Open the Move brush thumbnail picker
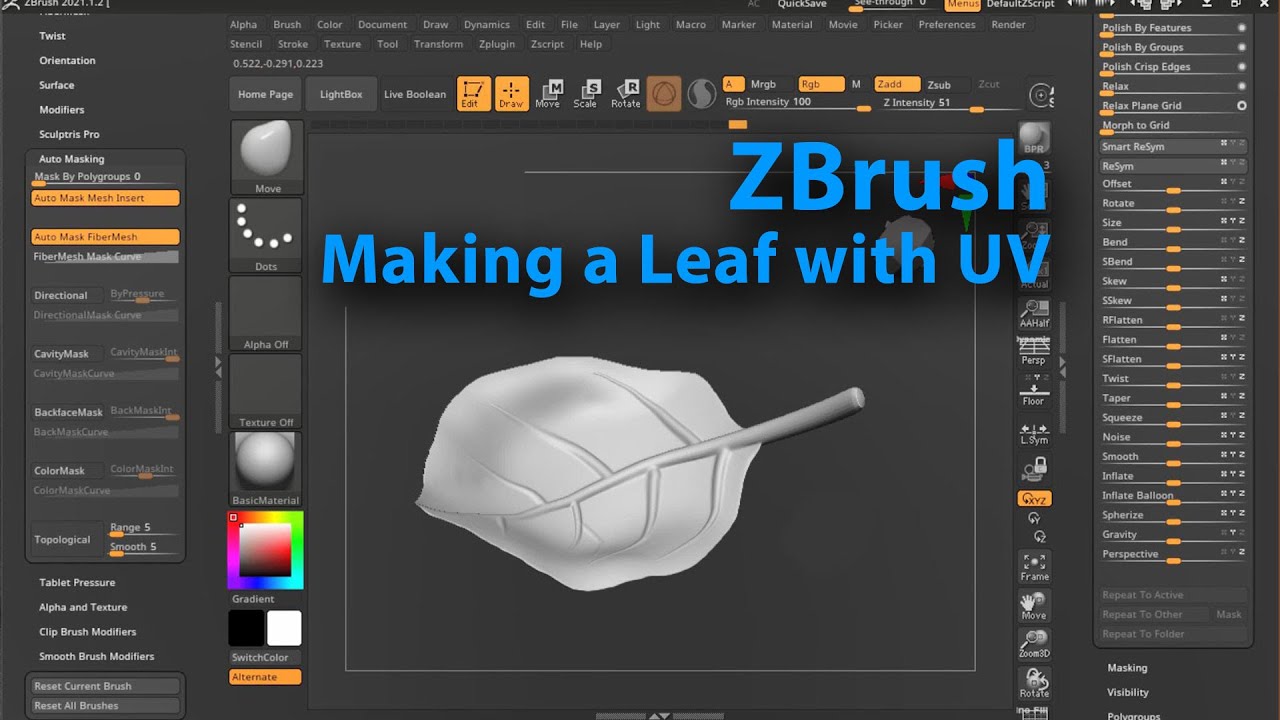This screenshot has width=1280, height=720. pyautogui.click(x=266, y=158)
